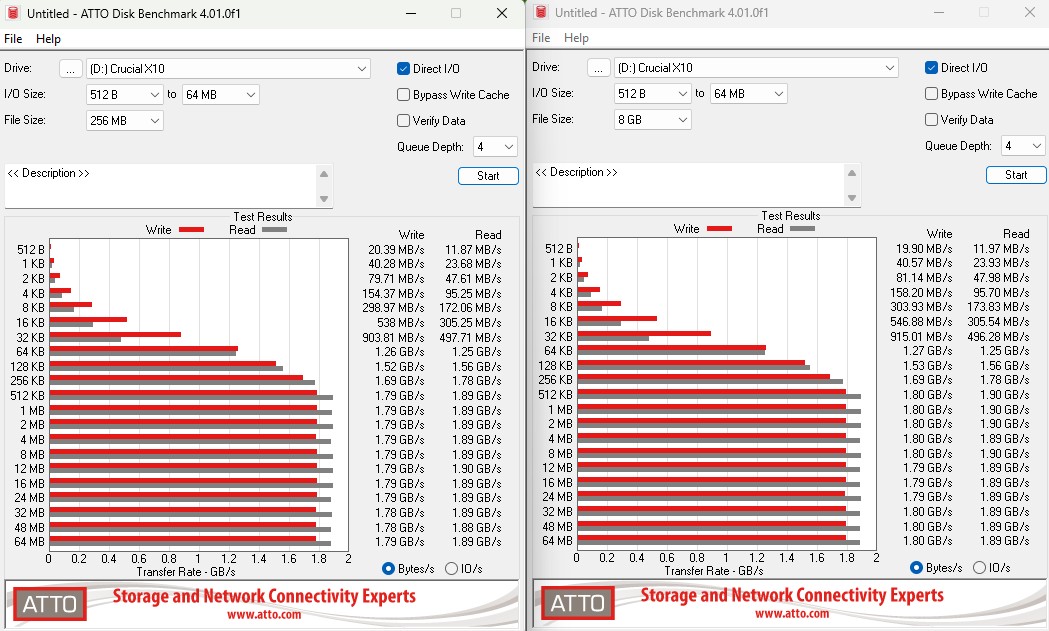Screen dimensions: 1049x631
Task: Open www.atto.com link in left banner
Action: tap(264, 614)
